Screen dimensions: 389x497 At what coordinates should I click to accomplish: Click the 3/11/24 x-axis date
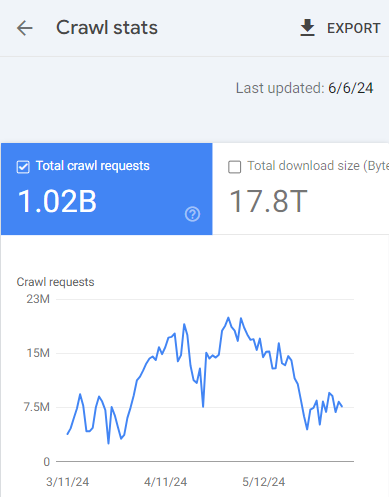pos(68,482)
